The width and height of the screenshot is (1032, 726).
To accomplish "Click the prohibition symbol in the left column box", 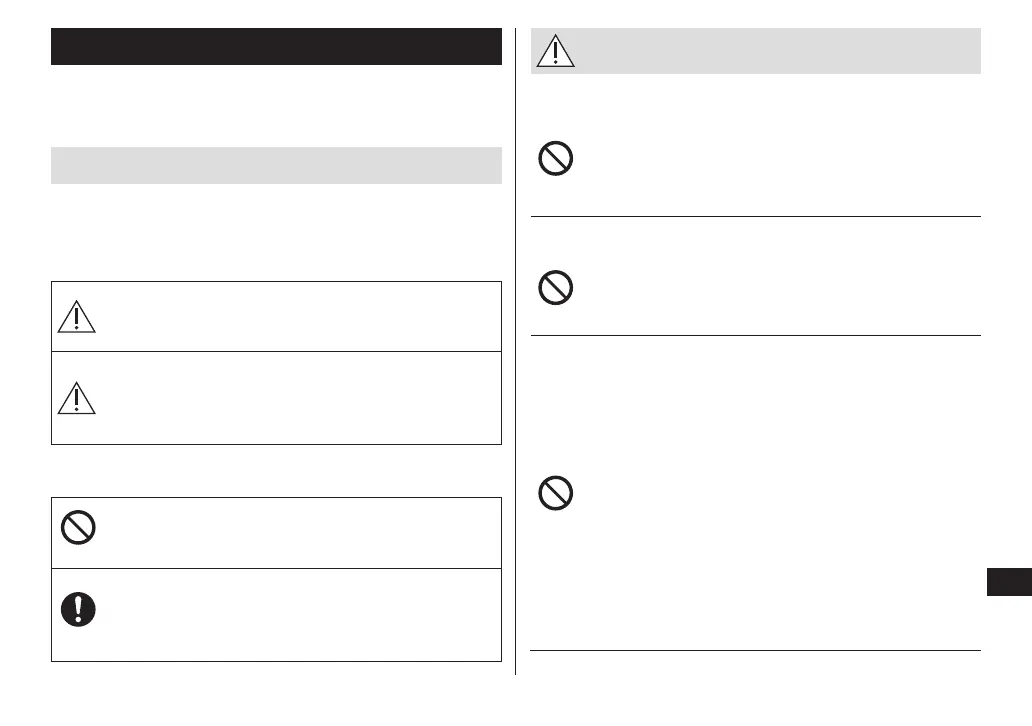I will pyautogui.click(x=77, y=528).
